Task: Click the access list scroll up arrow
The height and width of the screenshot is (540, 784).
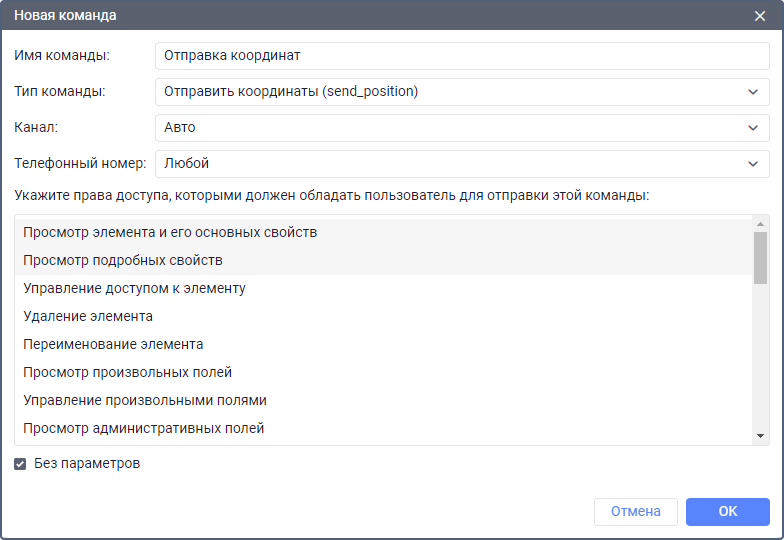Action: click(761, 224)
